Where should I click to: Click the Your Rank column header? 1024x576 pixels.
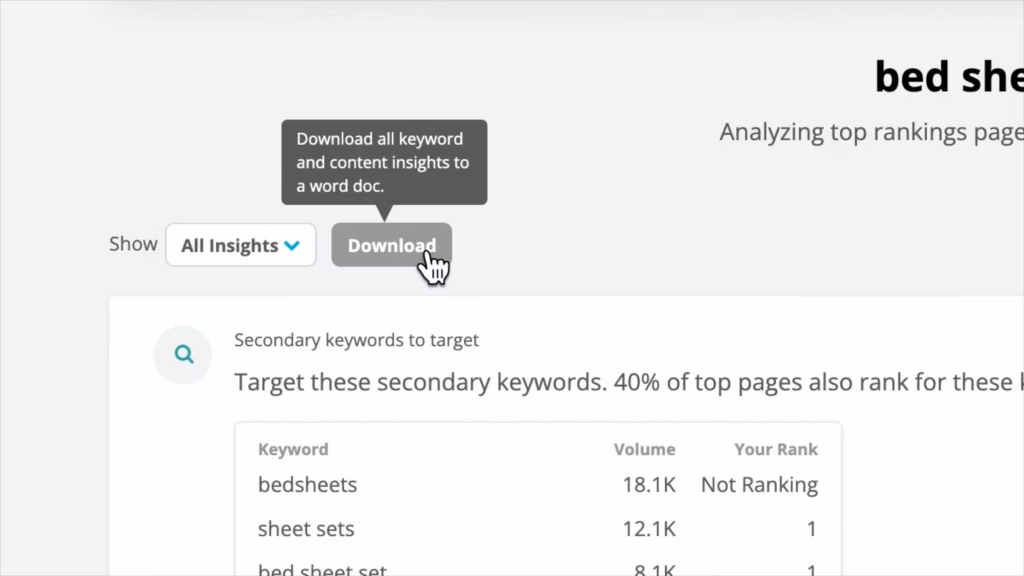[x=776, y=449]
